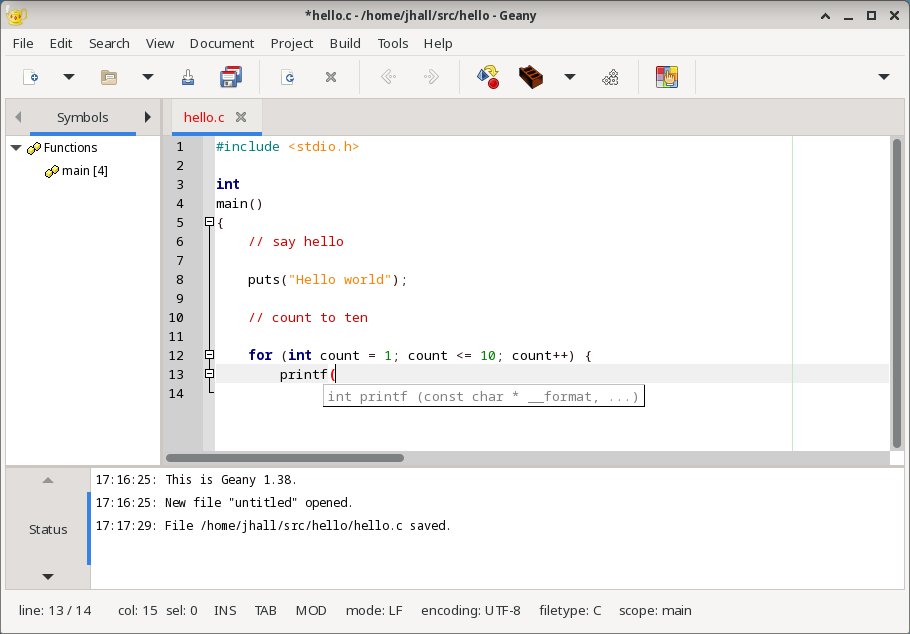Screen dimensions: 910x634
Task: Close the current file via toolbar X icon
Action: (330, 77)
